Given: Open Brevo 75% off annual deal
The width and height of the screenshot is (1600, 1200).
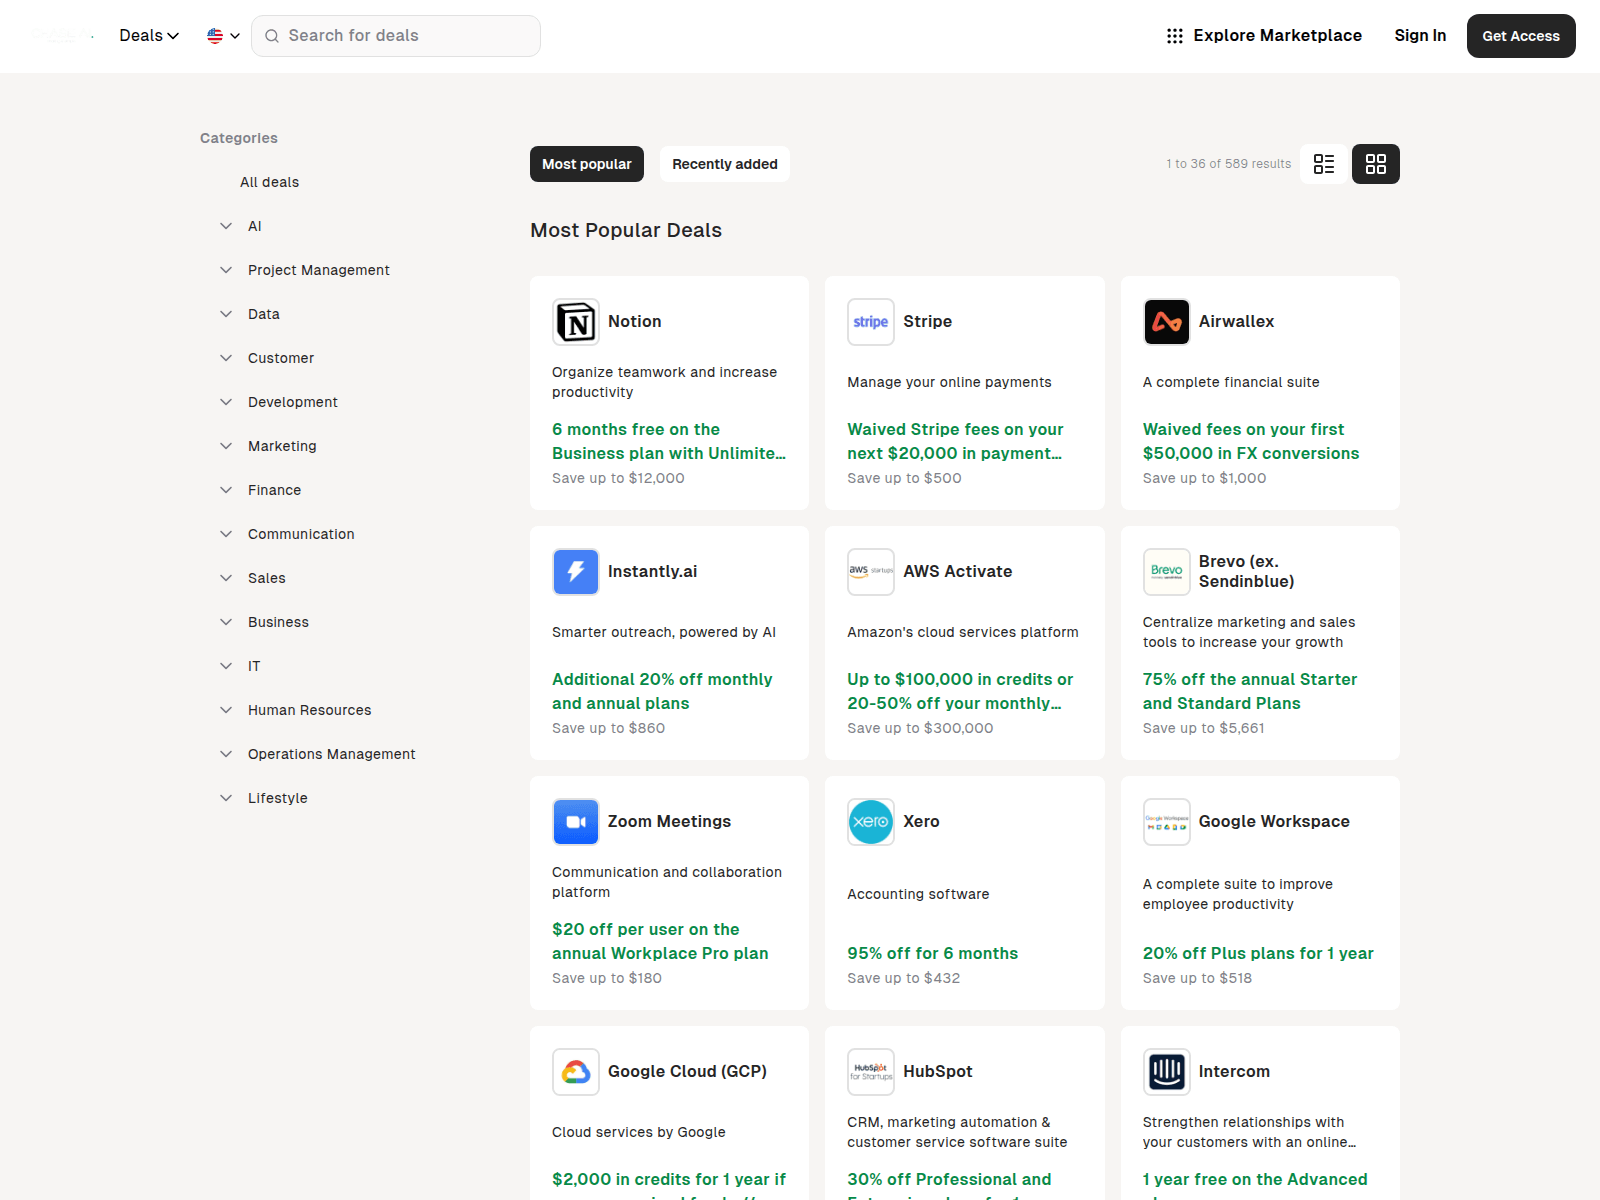Looking at the screenshot, I should 1250,691.
